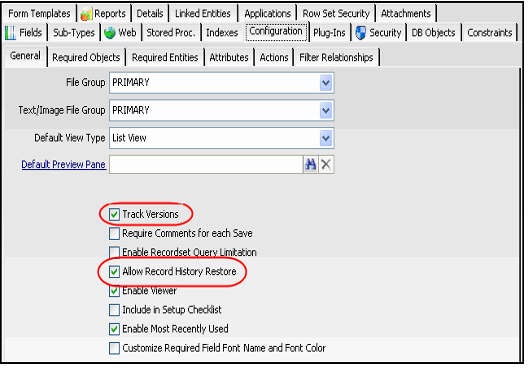
Task: Clear the Default Preview Pane with X icon
Action: click(326, 165)
